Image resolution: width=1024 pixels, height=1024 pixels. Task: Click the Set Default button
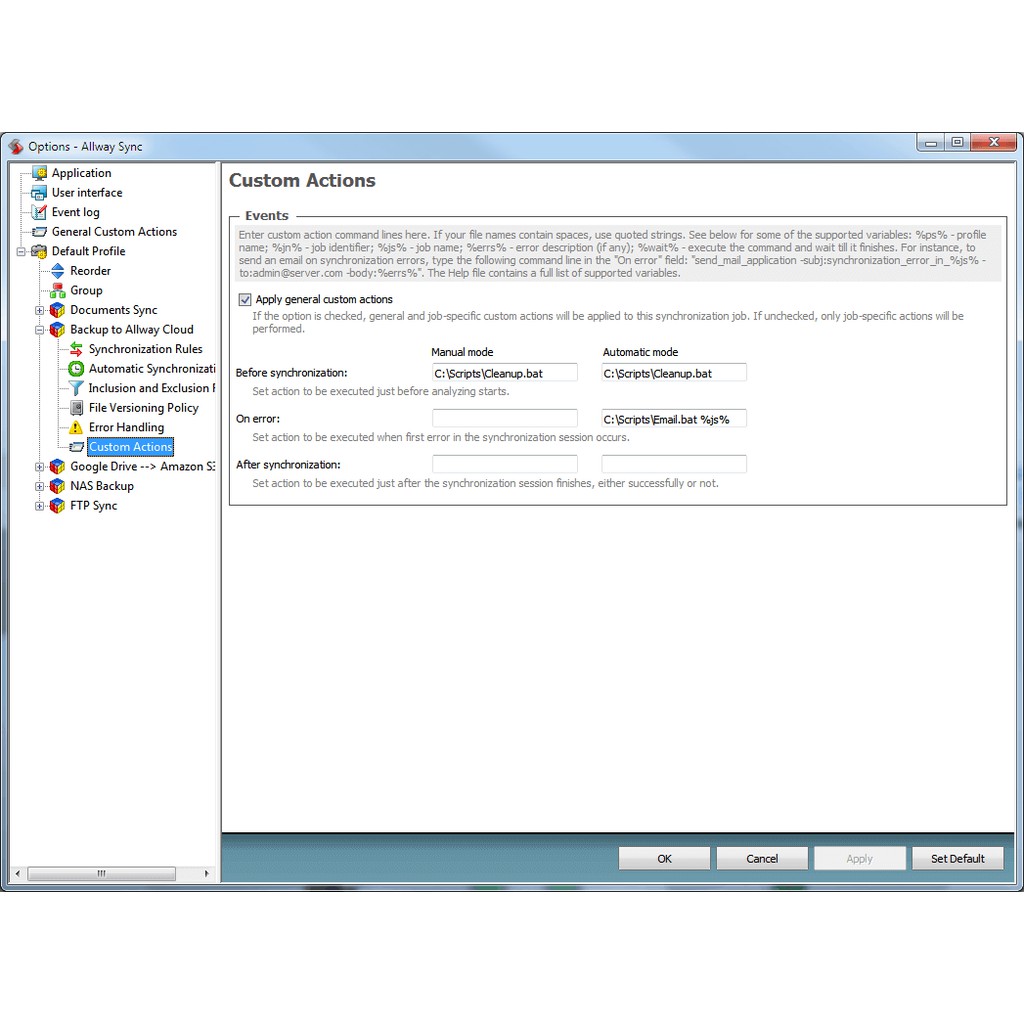pos(957,858)
